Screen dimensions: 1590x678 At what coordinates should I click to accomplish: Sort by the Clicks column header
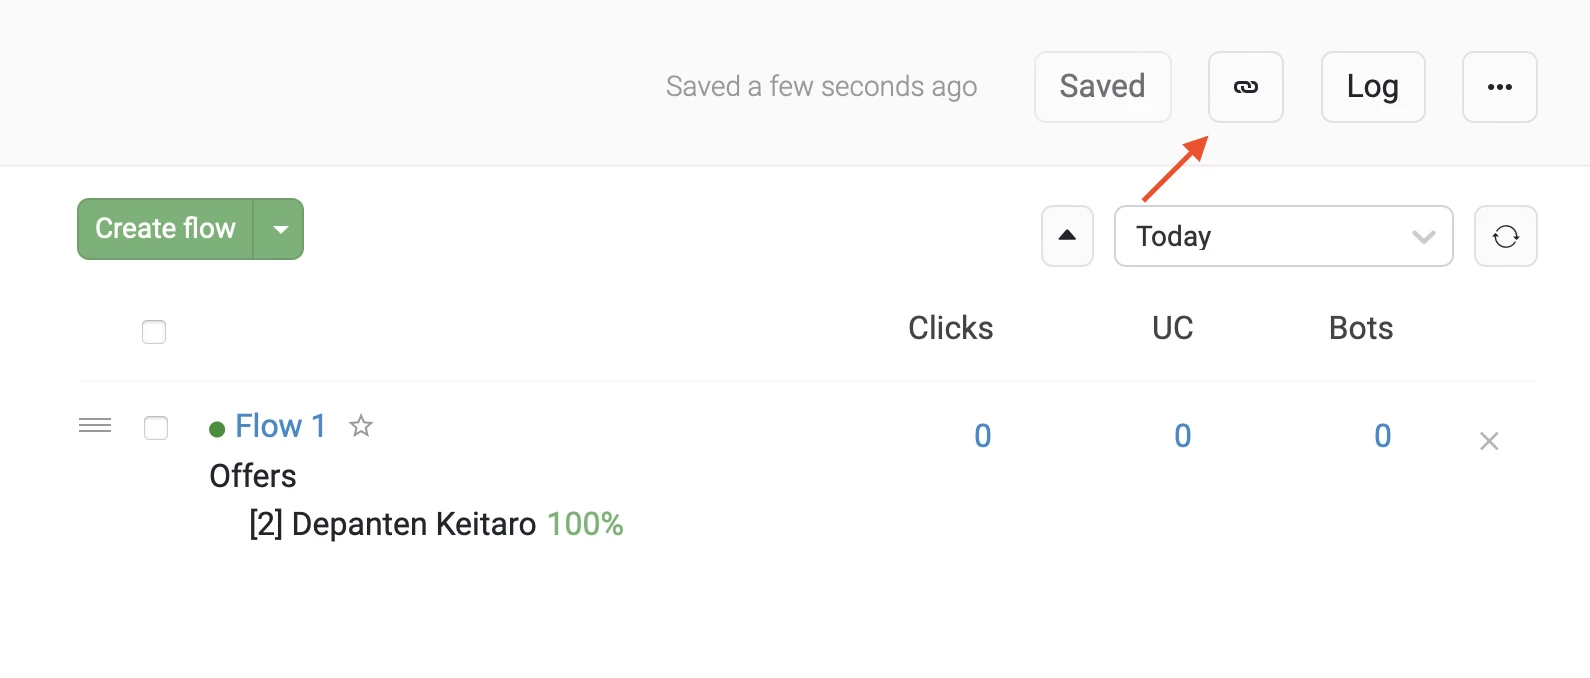point(950,328)
